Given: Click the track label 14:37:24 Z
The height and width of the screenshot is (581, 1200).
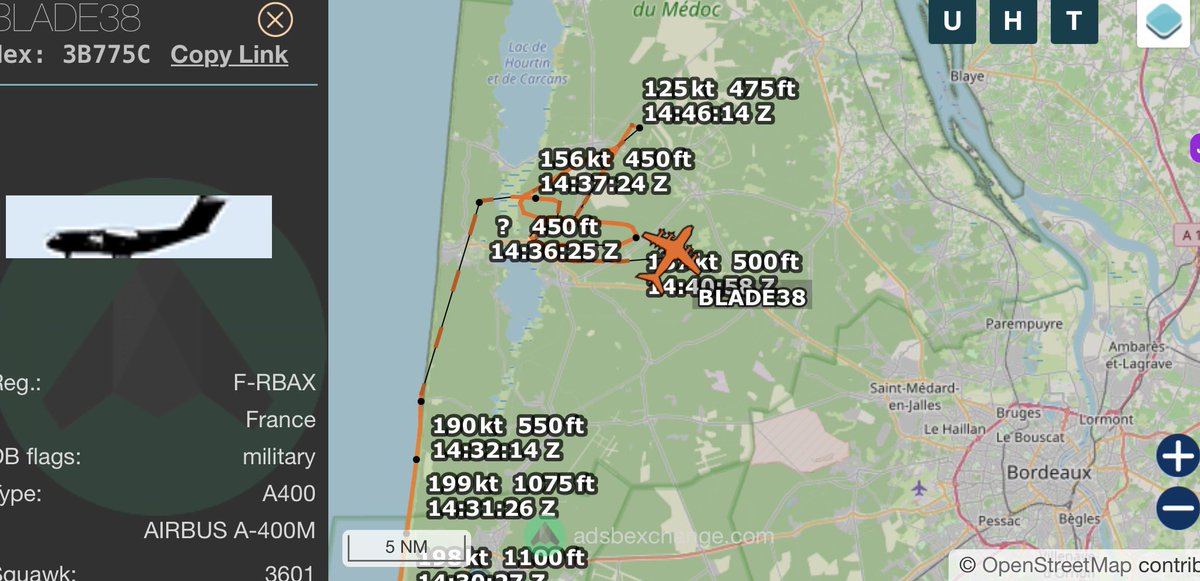Looking at the screenshot, I should 605,184.
